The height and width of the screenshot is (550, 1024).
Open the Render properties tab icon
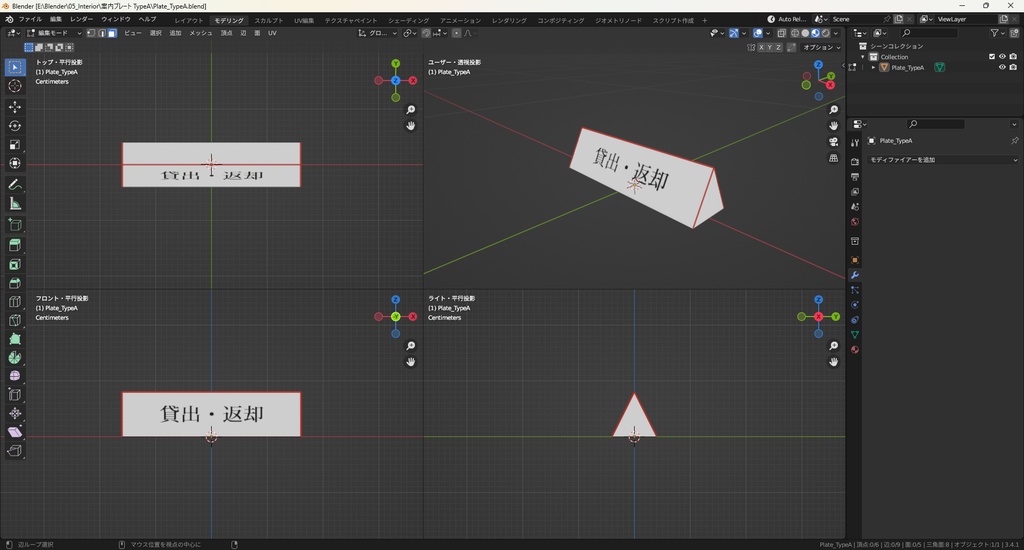pyautogui.click(x=855, y=161)
